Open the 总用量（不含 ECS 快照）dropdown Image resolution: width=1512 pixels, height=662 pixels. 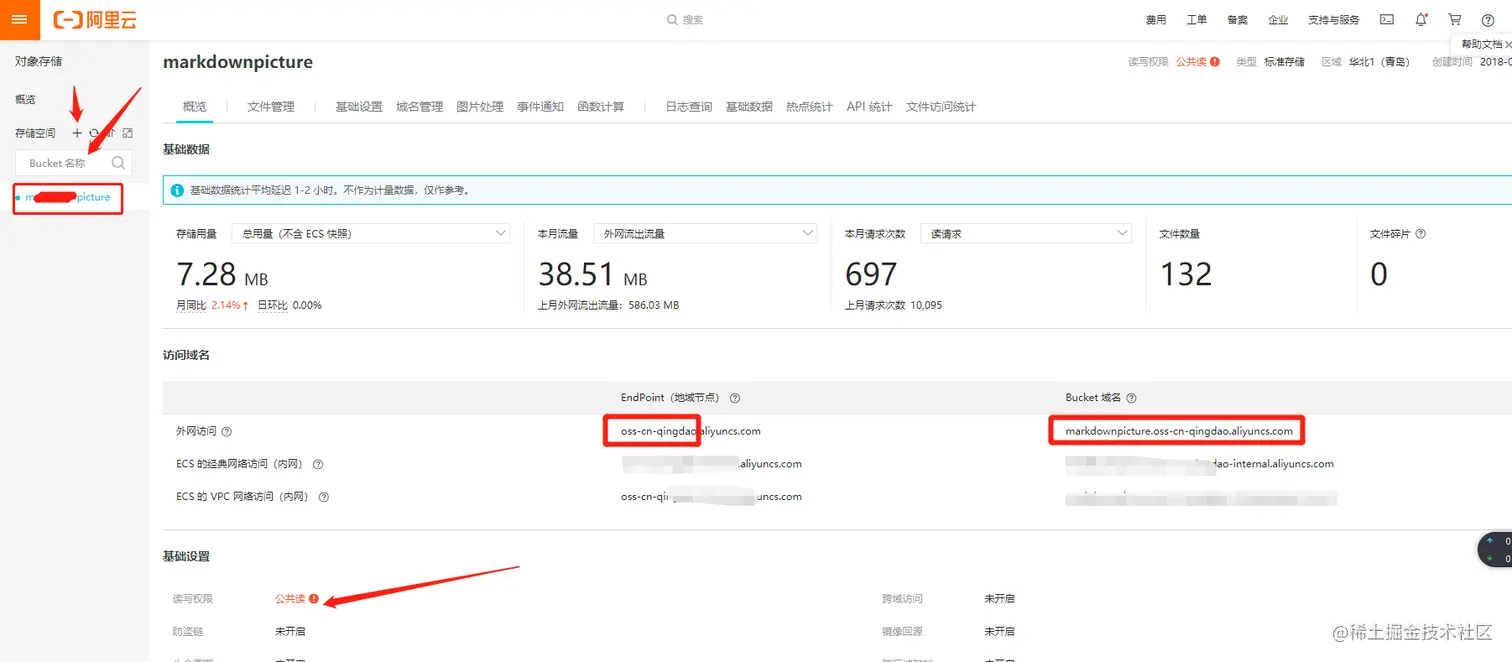[371, 233]
